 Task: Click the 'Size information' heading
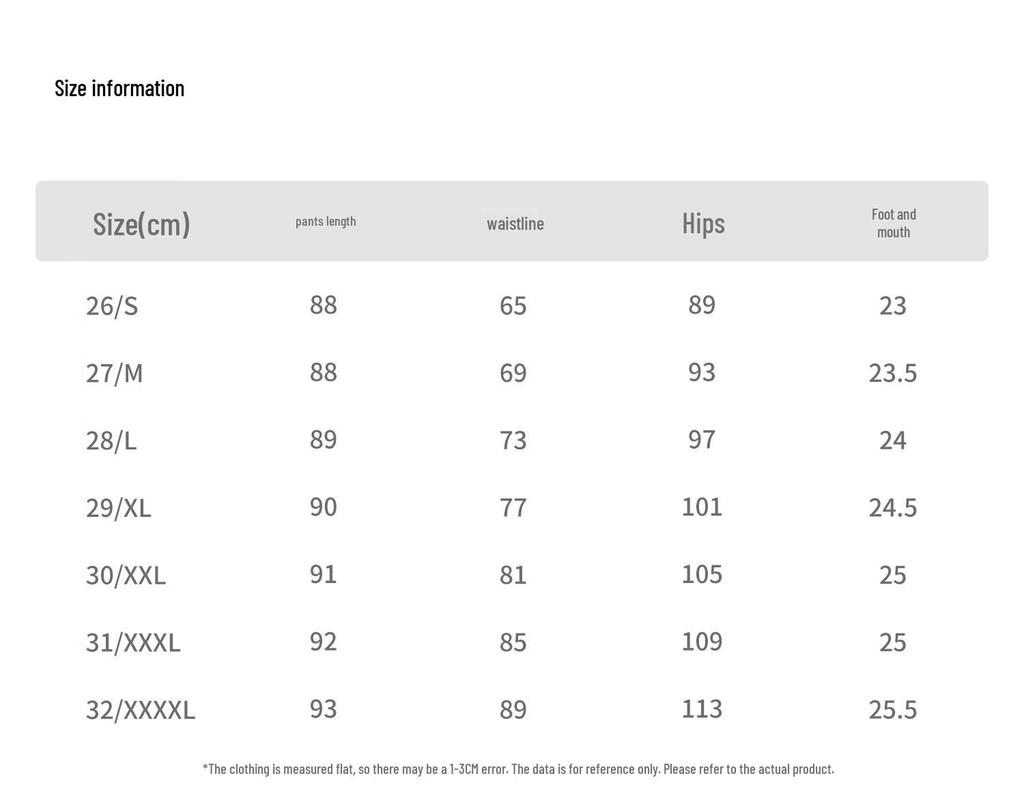pyautogui.click(x=120, y=88)
